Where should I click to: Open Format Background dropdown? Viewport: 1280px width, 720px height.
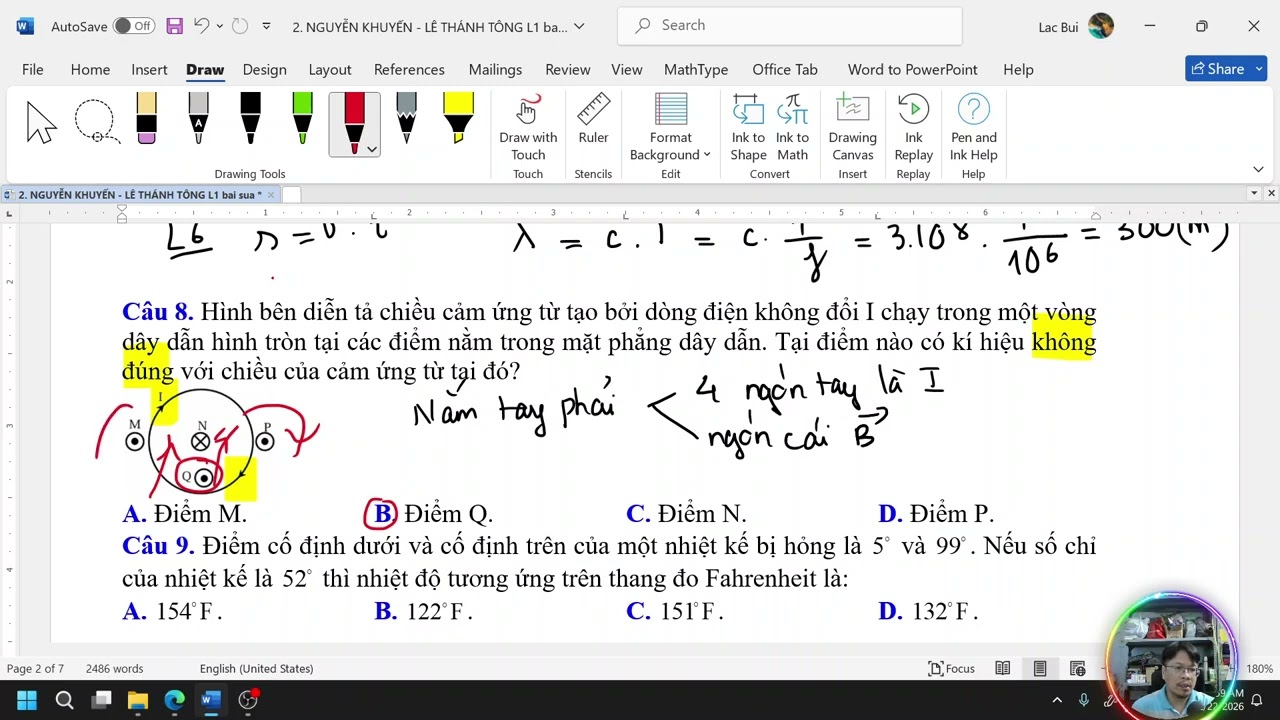[x=670, y=127]
